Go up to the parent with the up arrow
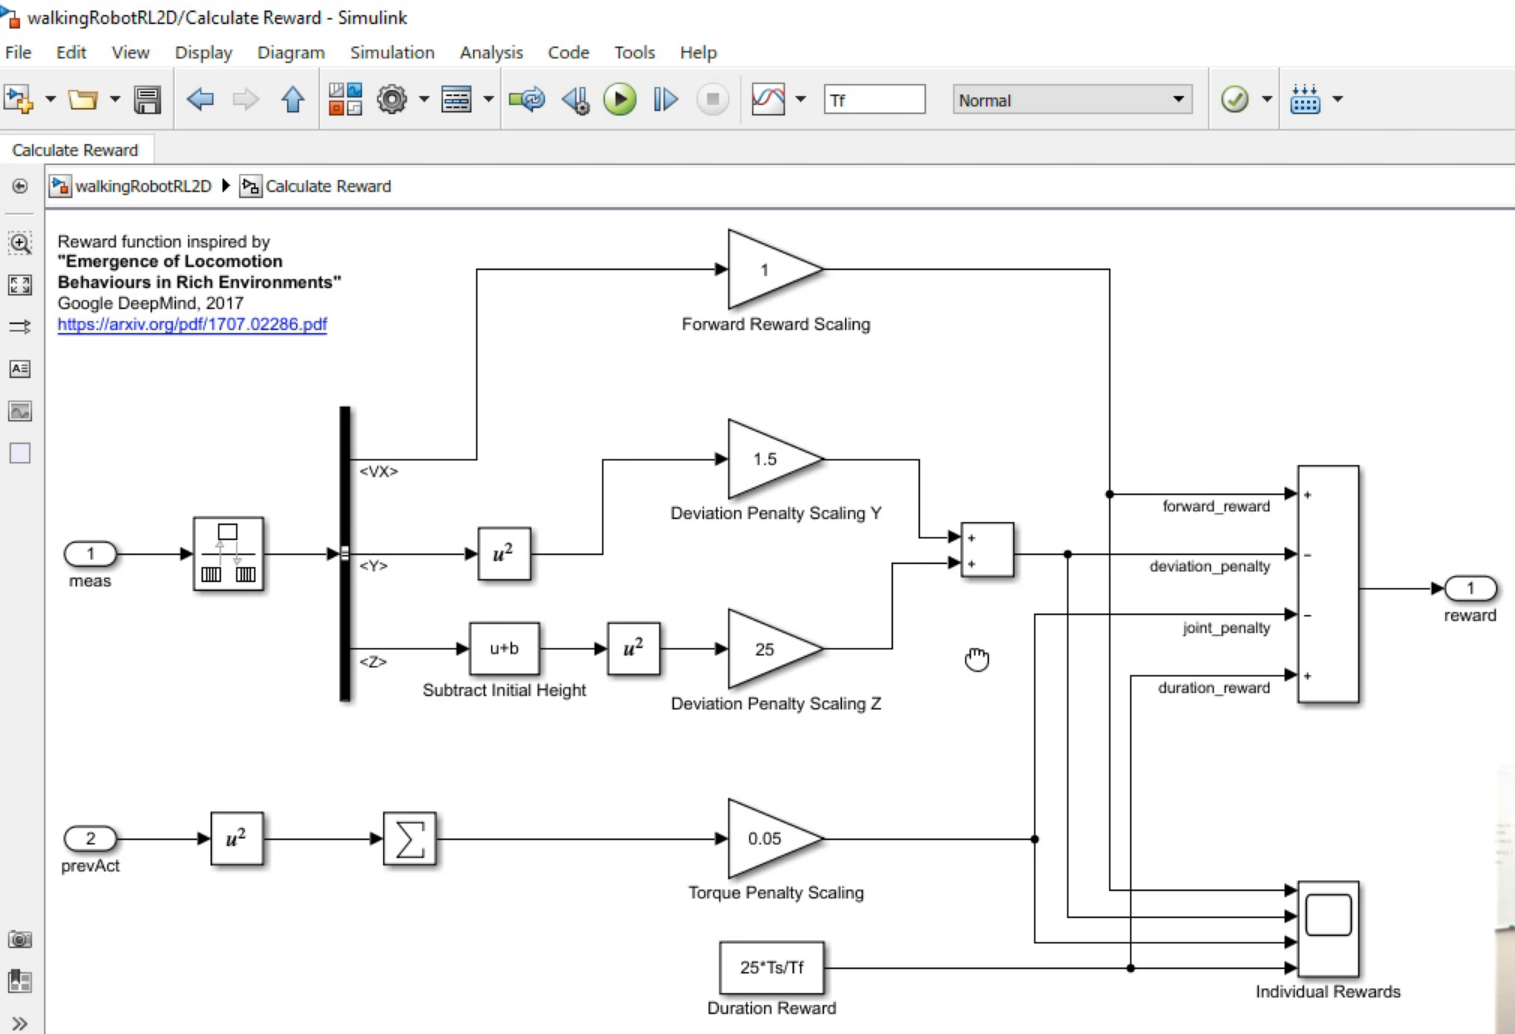This screenshot has height=1034, width=1515. click(292, 99)
